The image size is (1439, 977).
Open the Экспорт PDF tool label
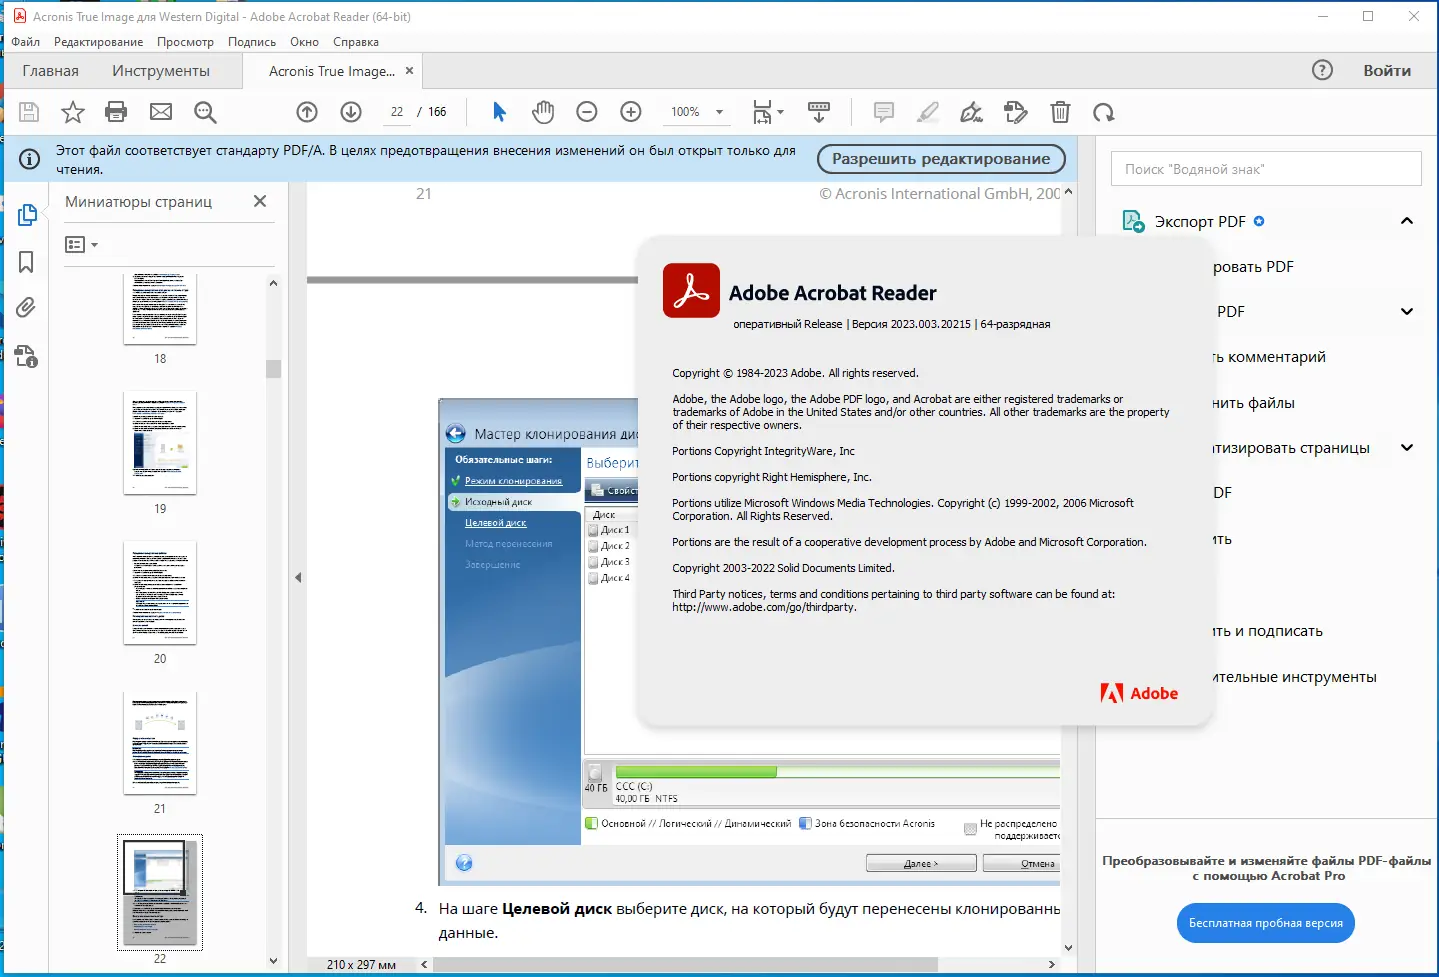[1200, 221]
